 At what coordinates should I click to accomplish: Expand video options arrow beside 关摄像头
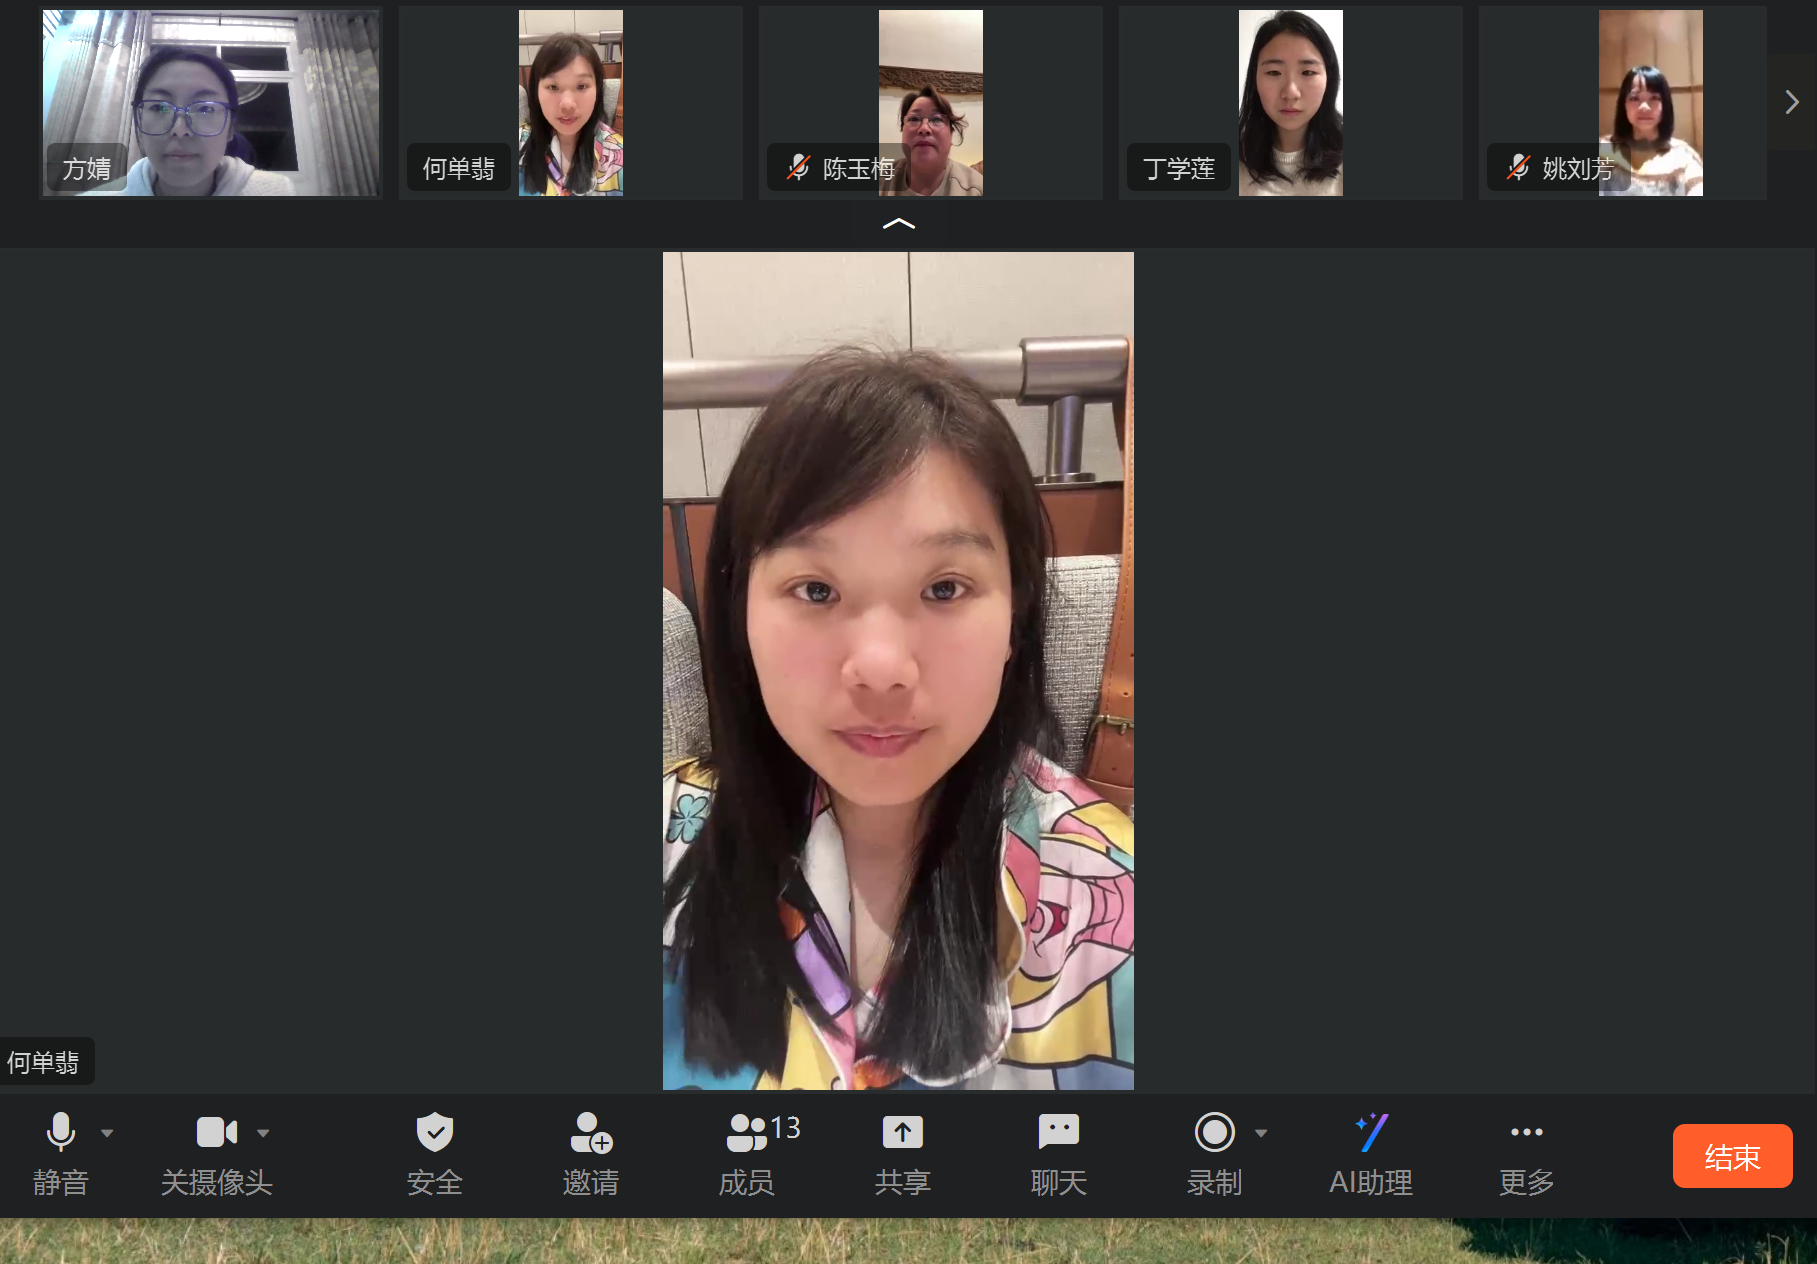263,1133
